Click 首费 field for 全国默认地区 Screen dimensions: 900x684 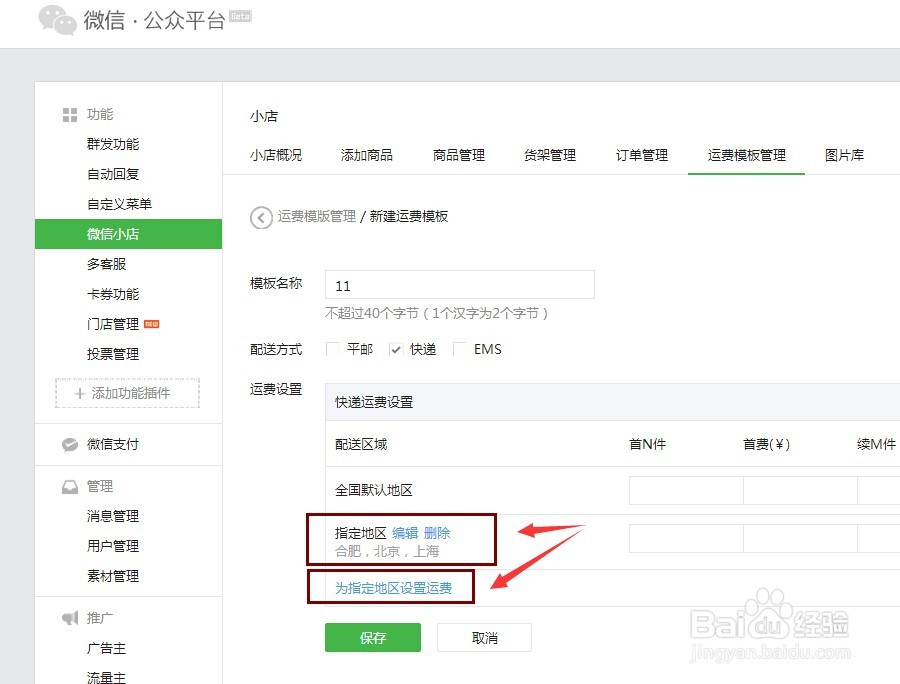800,490
